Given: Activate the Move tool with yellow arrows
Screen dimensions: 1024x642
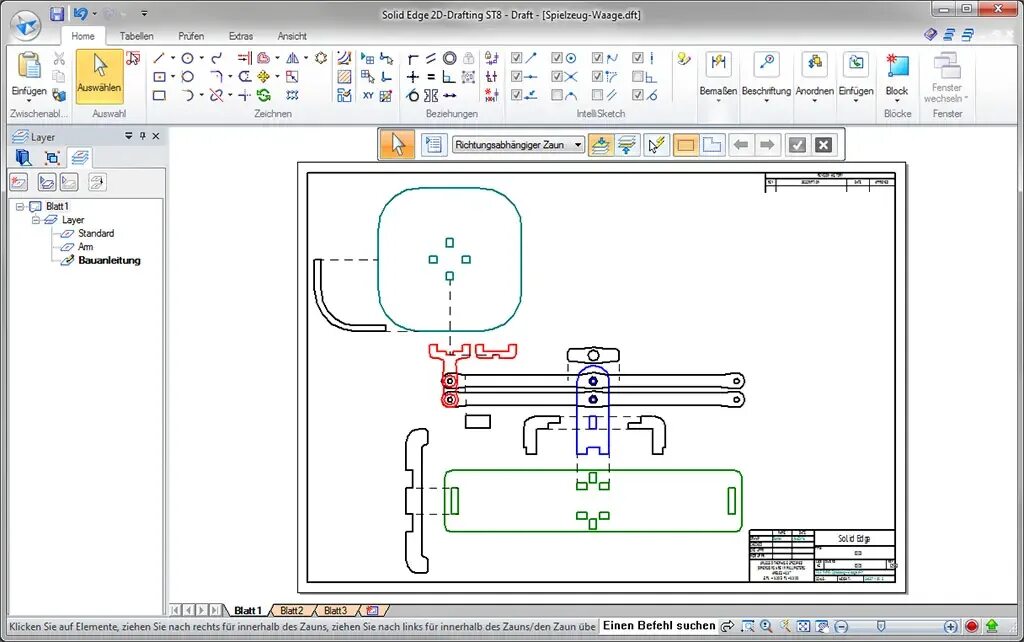Looking at the screenshot, I should tap(263, 77).
